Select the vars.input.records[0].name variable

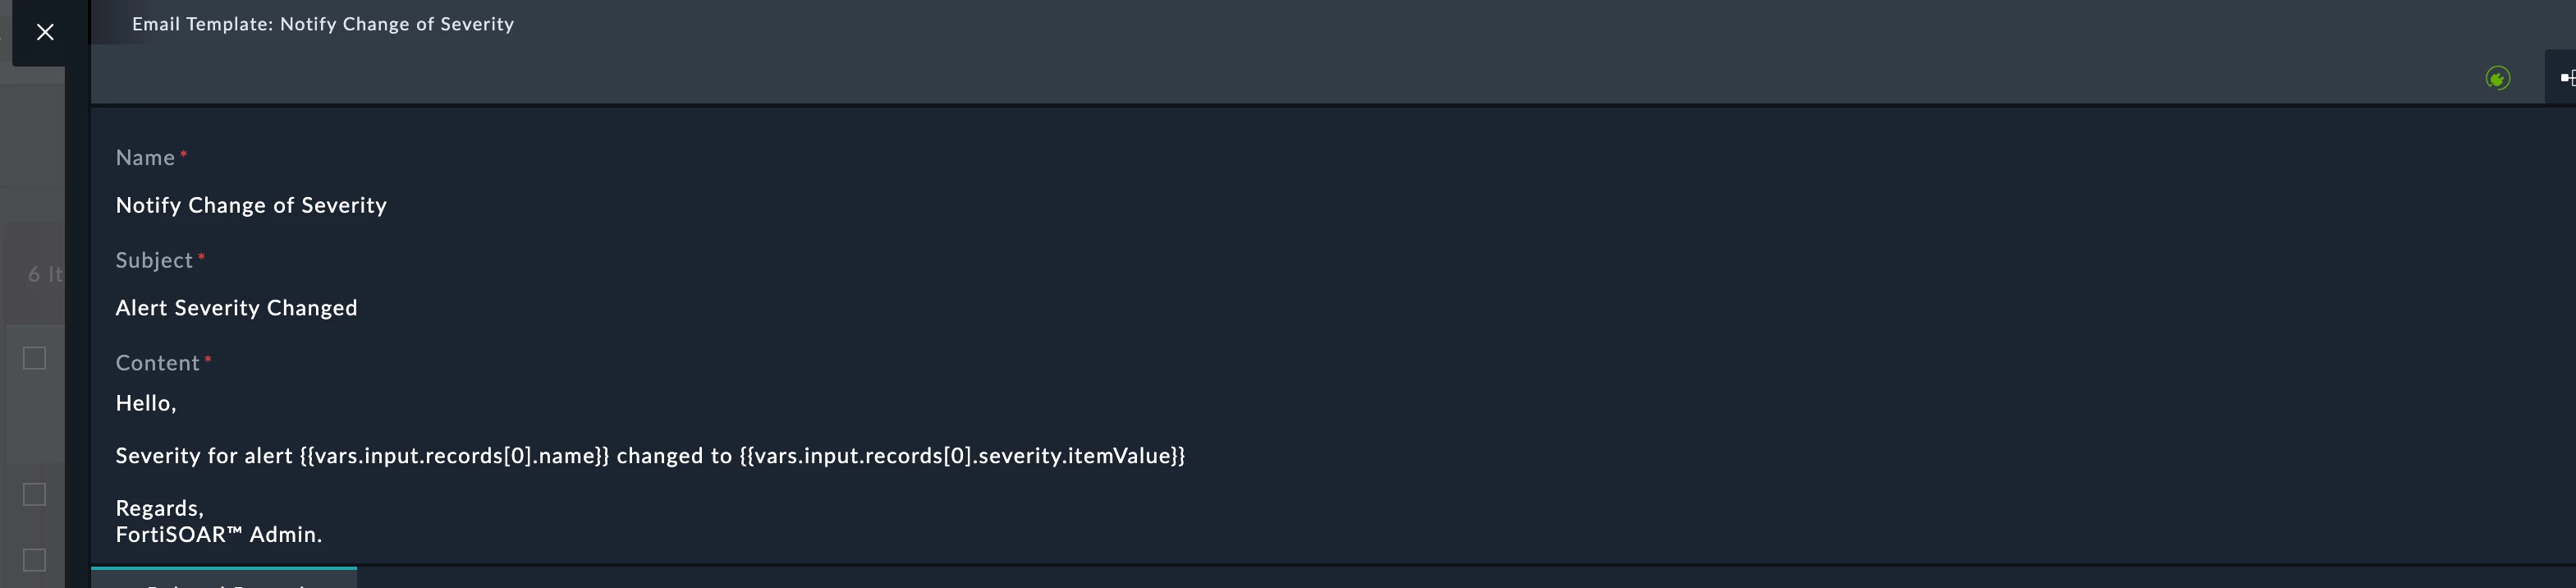coord(454,456)
